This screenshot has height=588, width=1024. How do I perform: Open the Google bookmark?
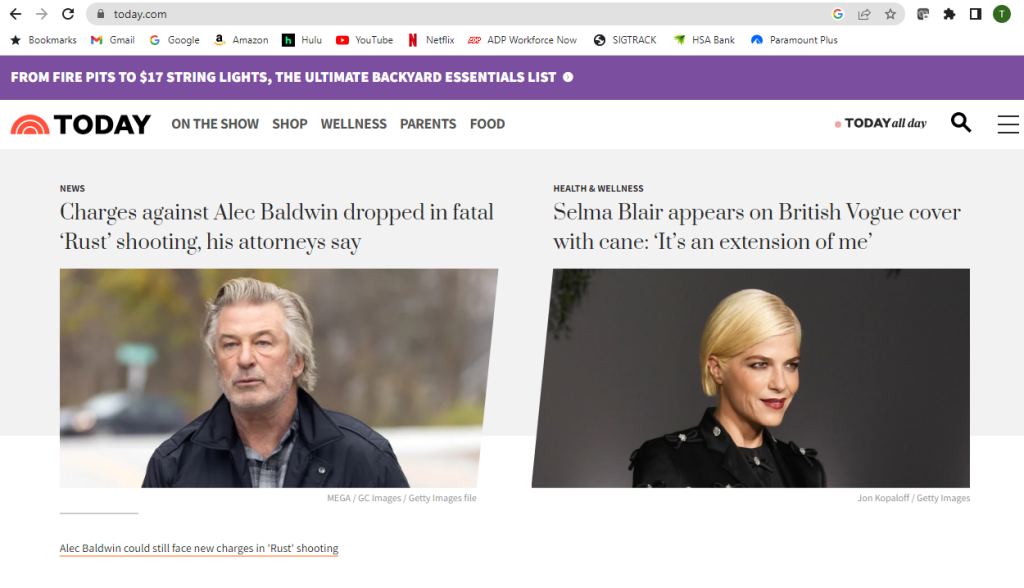(174, 40)
